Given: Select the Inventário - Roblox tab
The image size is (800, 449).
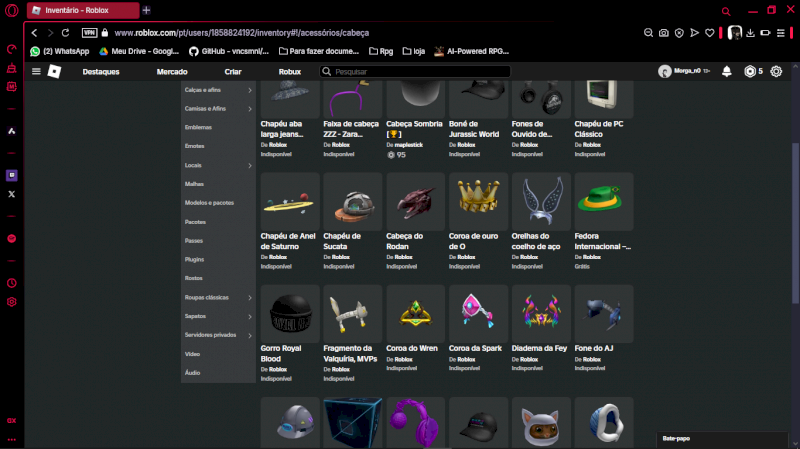Looking at the screenshot, I should pyautogui.click(x=83, y=10).
